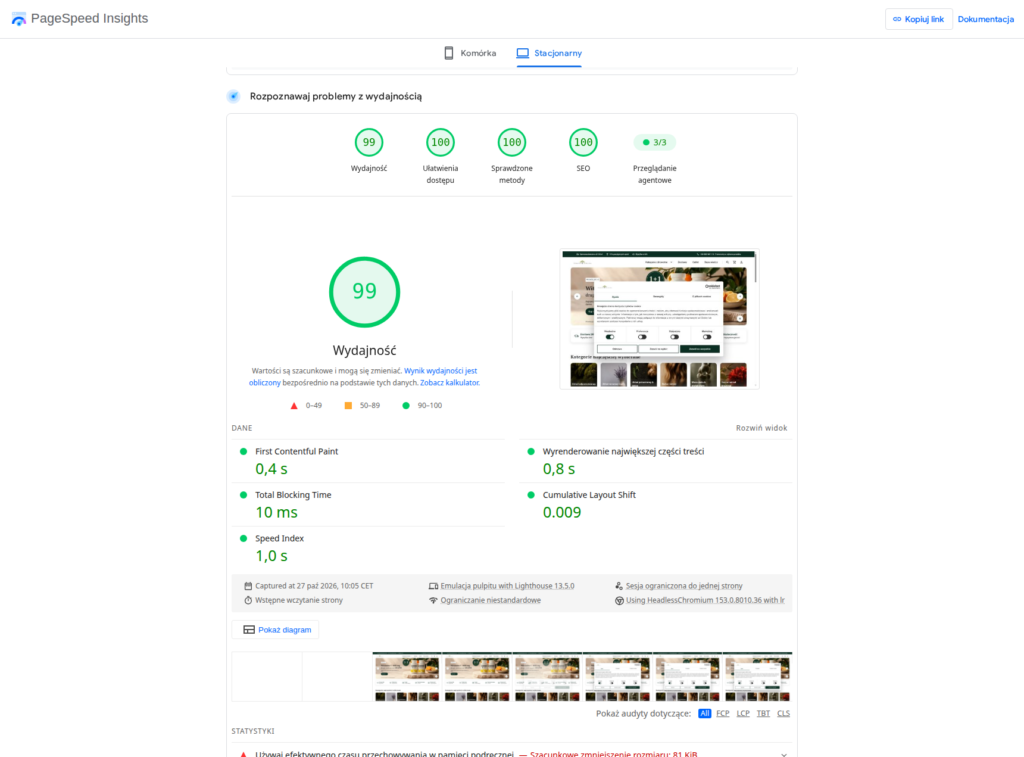This screenshot has width=1024, height=757.
Task: Click the blue insights icon beside Rozpoznawaj problemy
Action: [233, 96]
